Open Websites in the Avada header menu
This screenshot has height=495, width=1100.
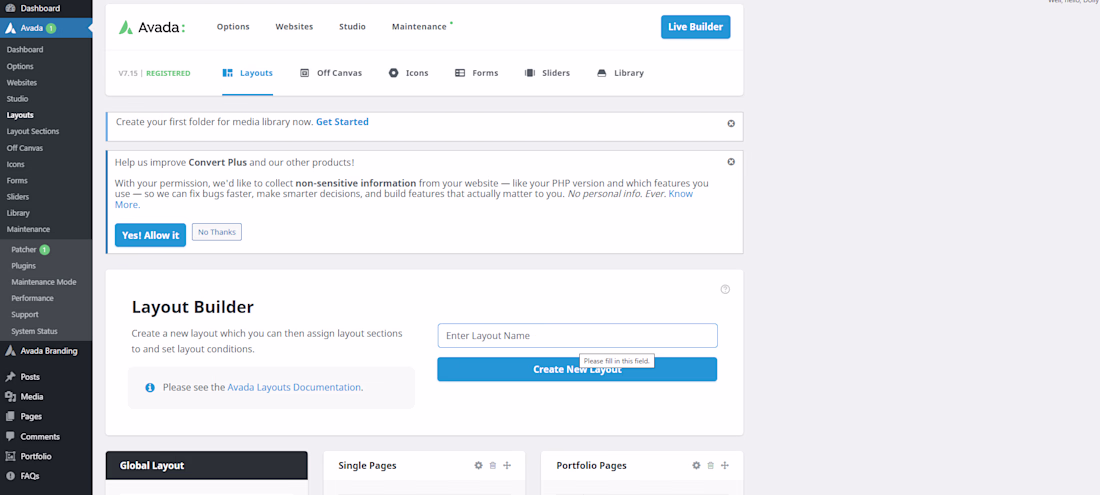point(294,27)
